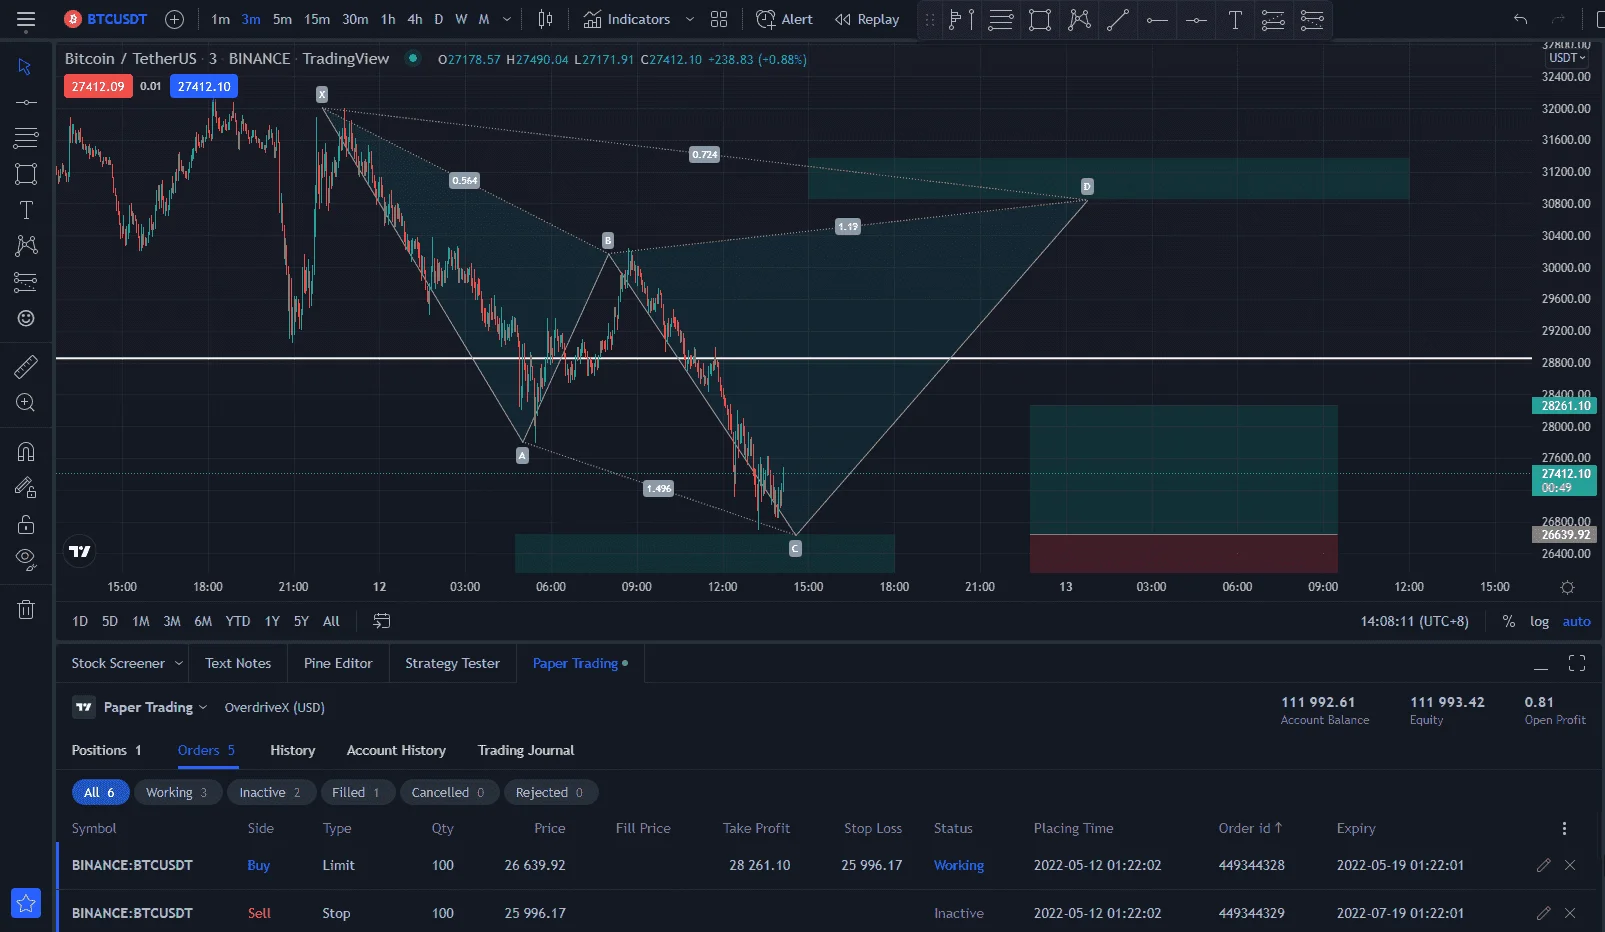Toggle stay in drawing mode pencil-lock

click(x=26, y=488)
